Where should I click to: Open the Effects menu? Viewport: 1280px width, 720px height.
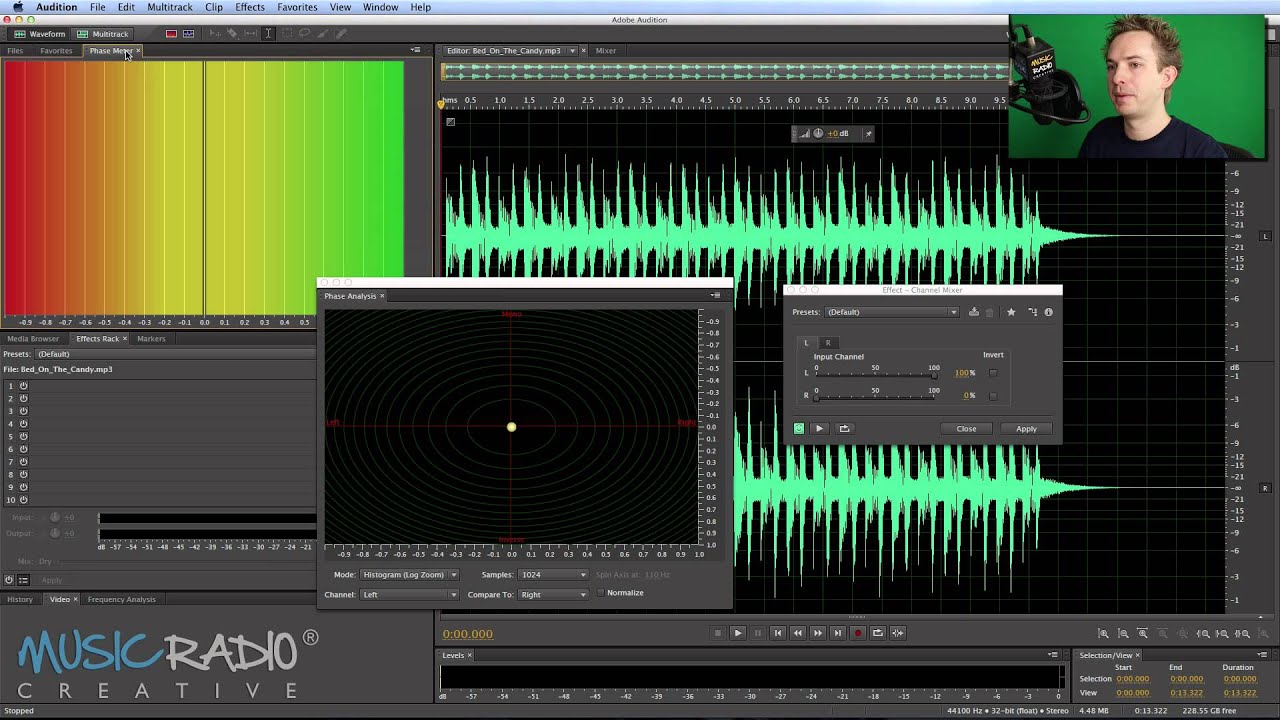(250, 7)
